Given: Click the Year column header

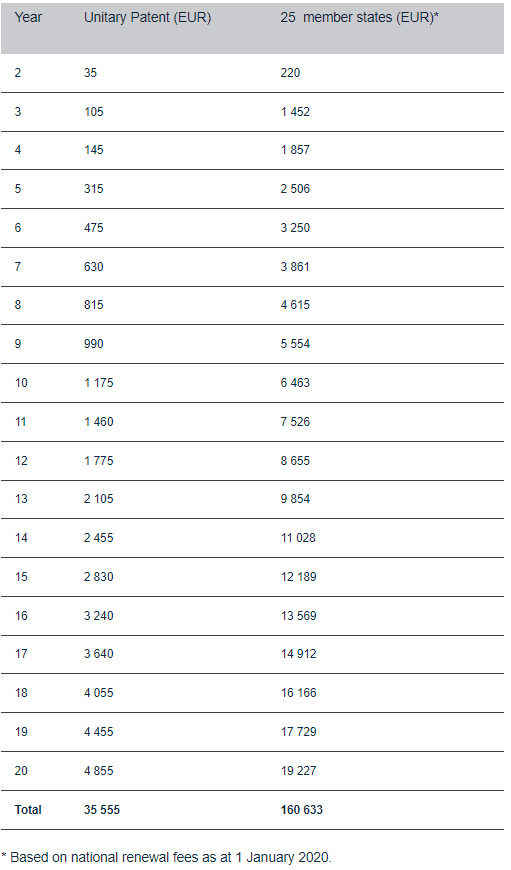Looking at the screenshot, I should (x=28, y=18).
